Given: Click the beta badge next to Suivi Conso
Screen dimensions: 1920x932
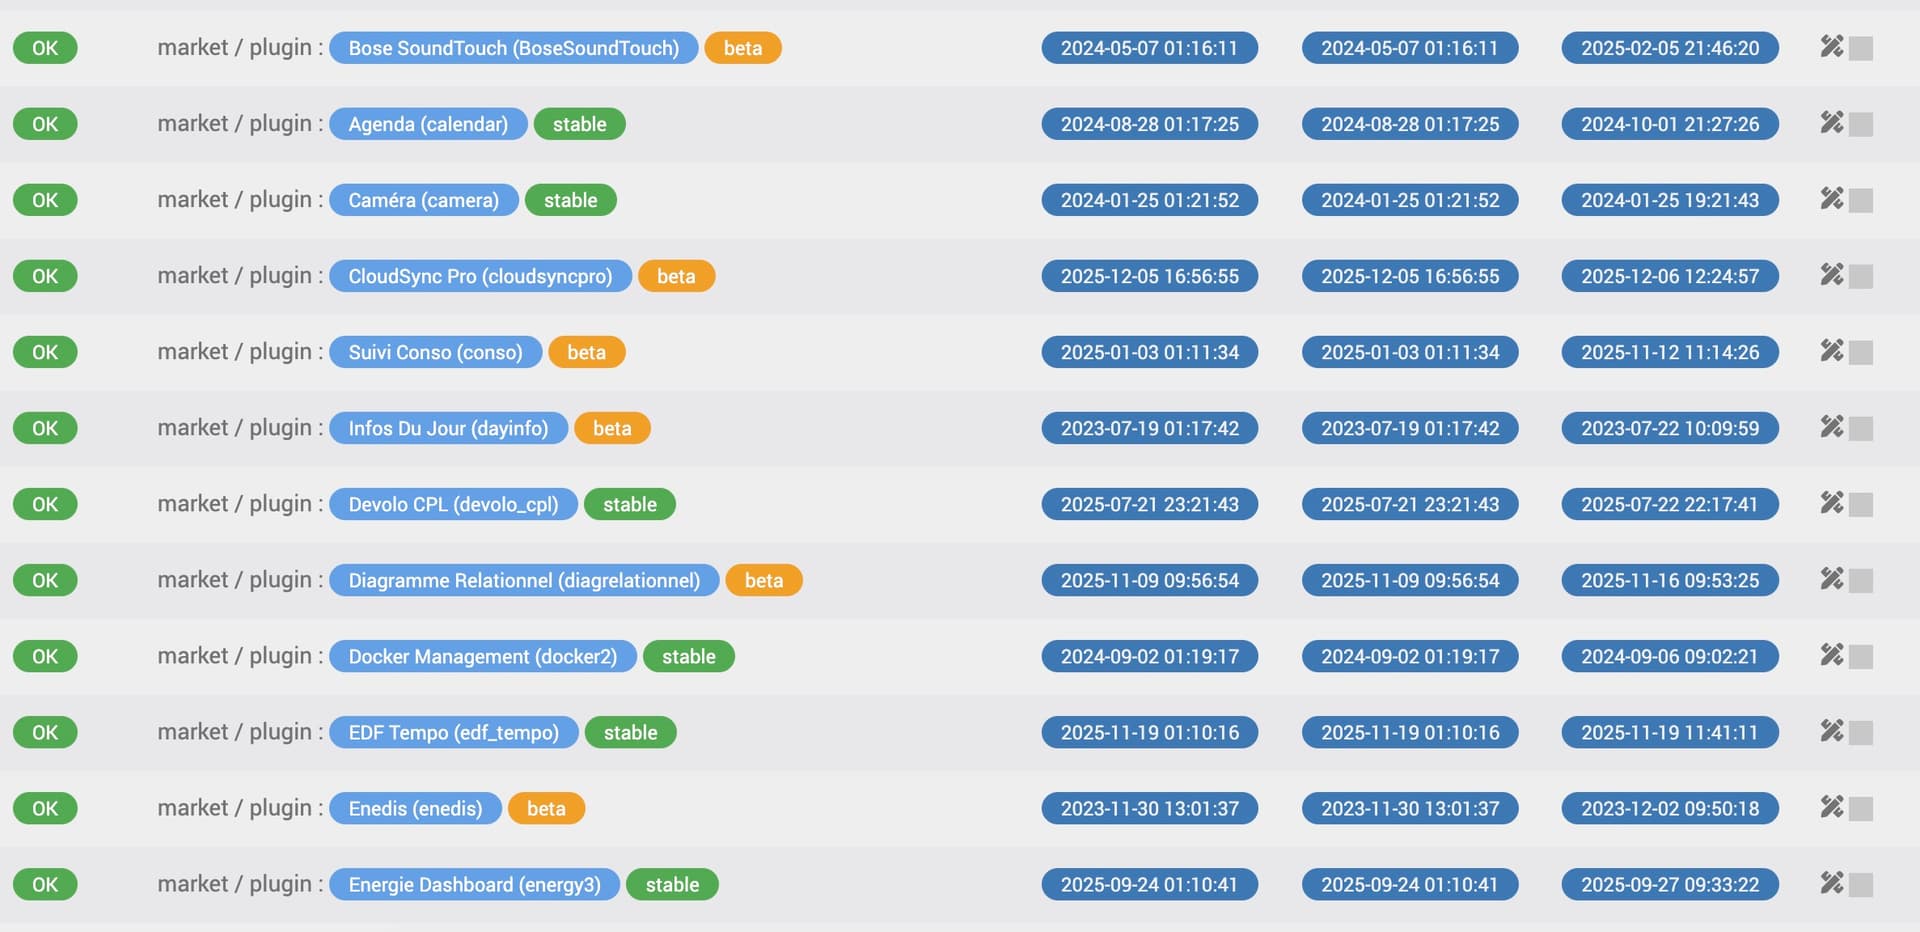Looking at the screenshot, I should pos(587,352).
